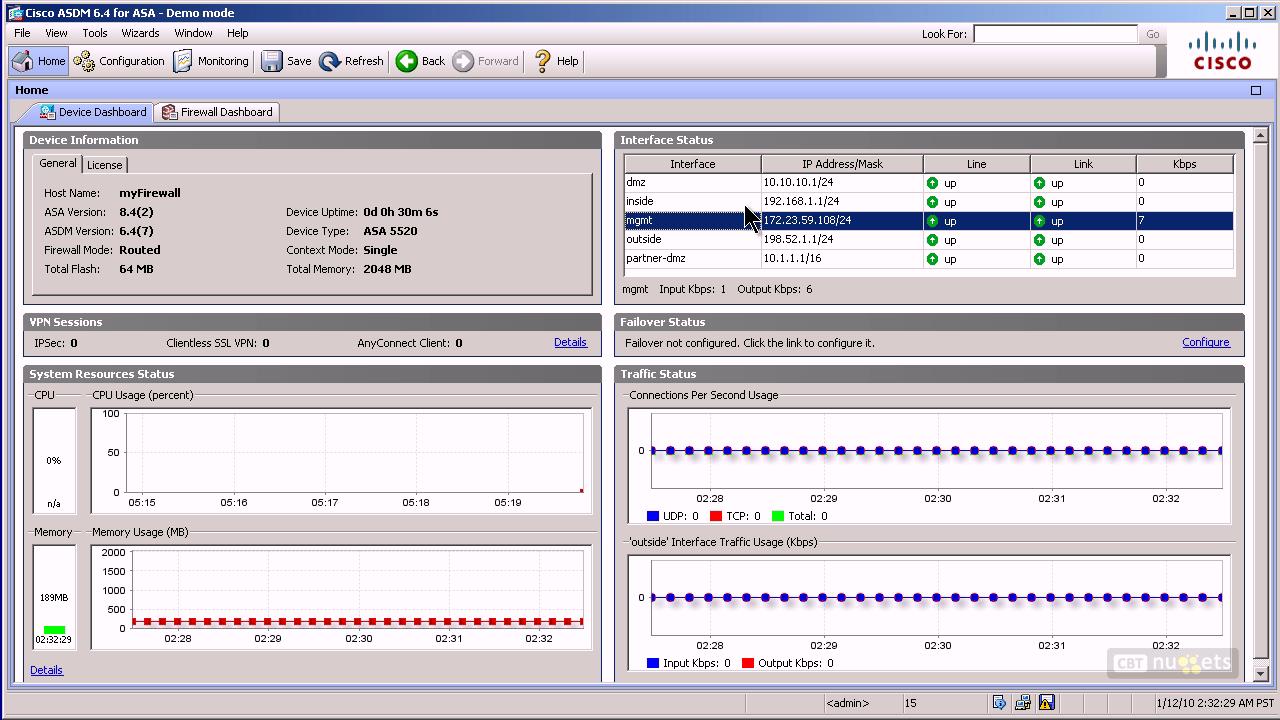Go Back using the green arrow

[x=420, y=61]
